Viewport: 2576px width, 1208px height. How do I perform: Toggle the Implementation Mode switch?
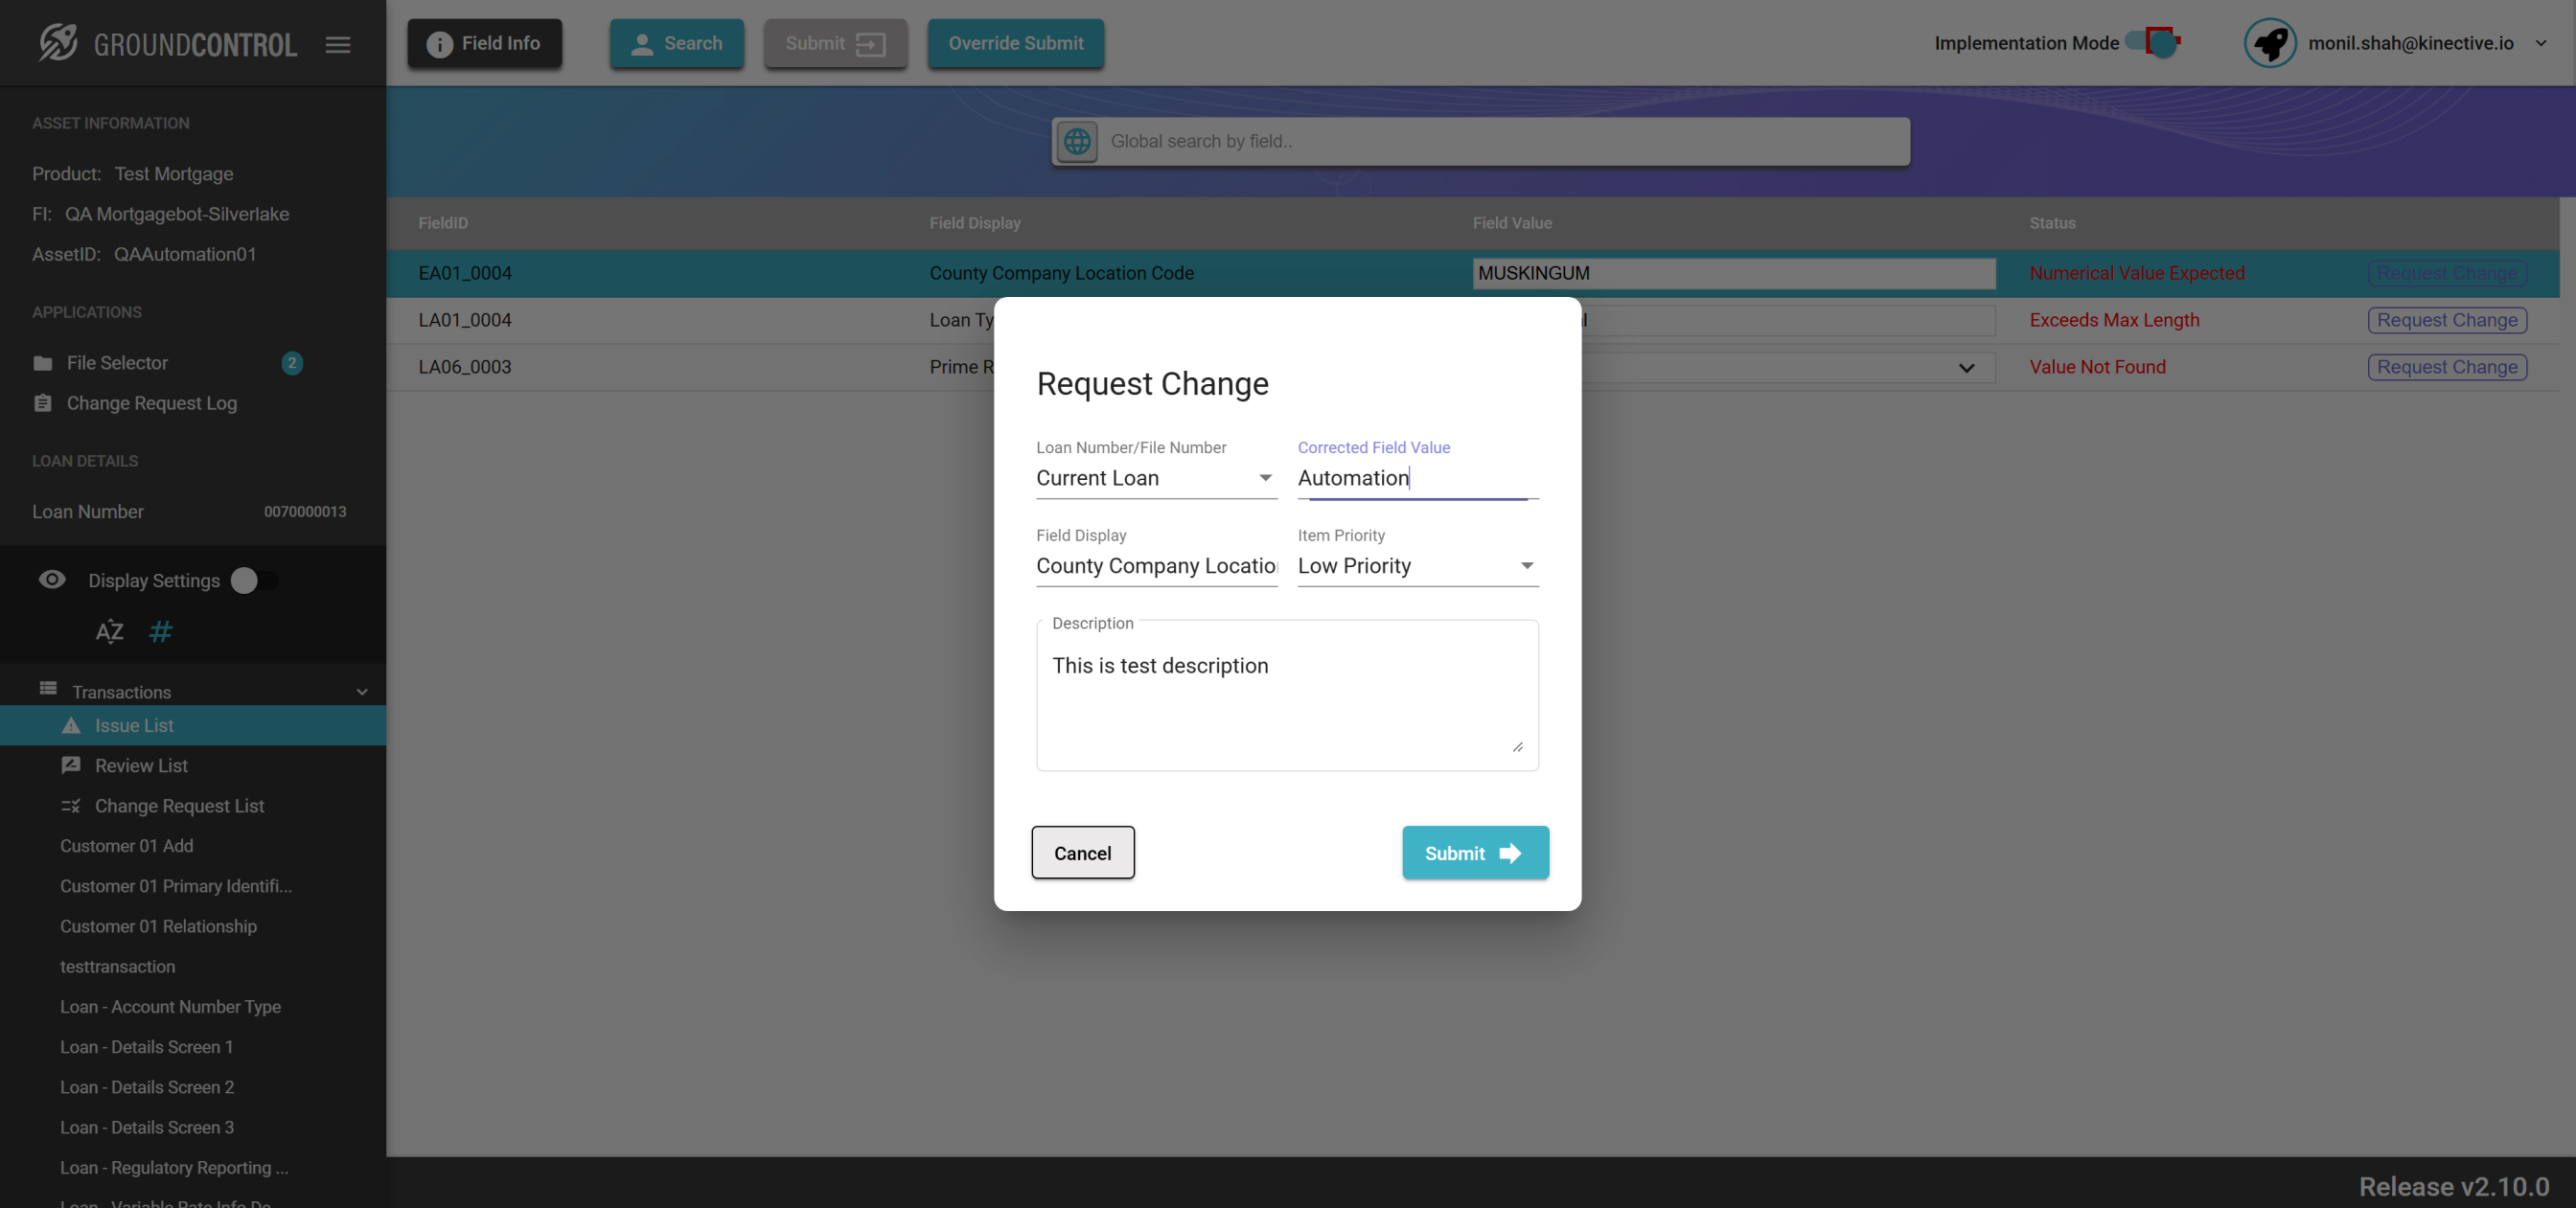(2154, 42)
